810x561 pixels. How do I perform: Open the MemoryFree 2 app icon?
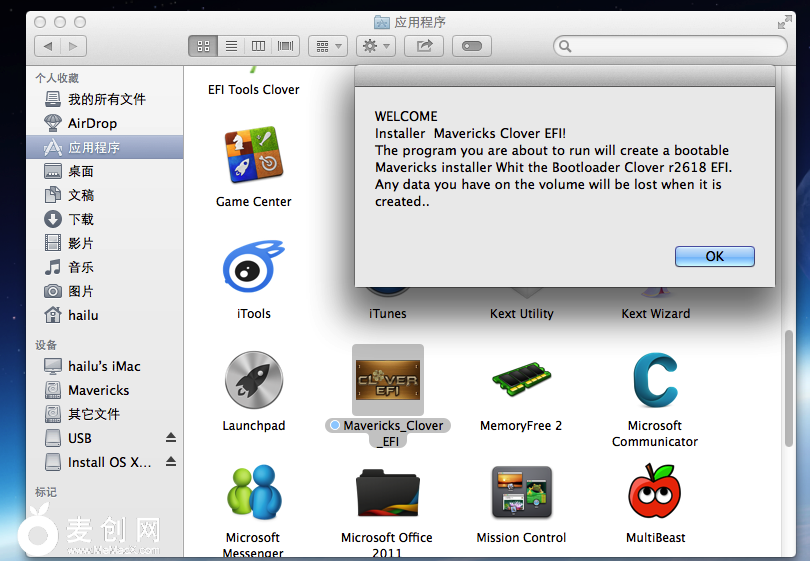(521, 381)
